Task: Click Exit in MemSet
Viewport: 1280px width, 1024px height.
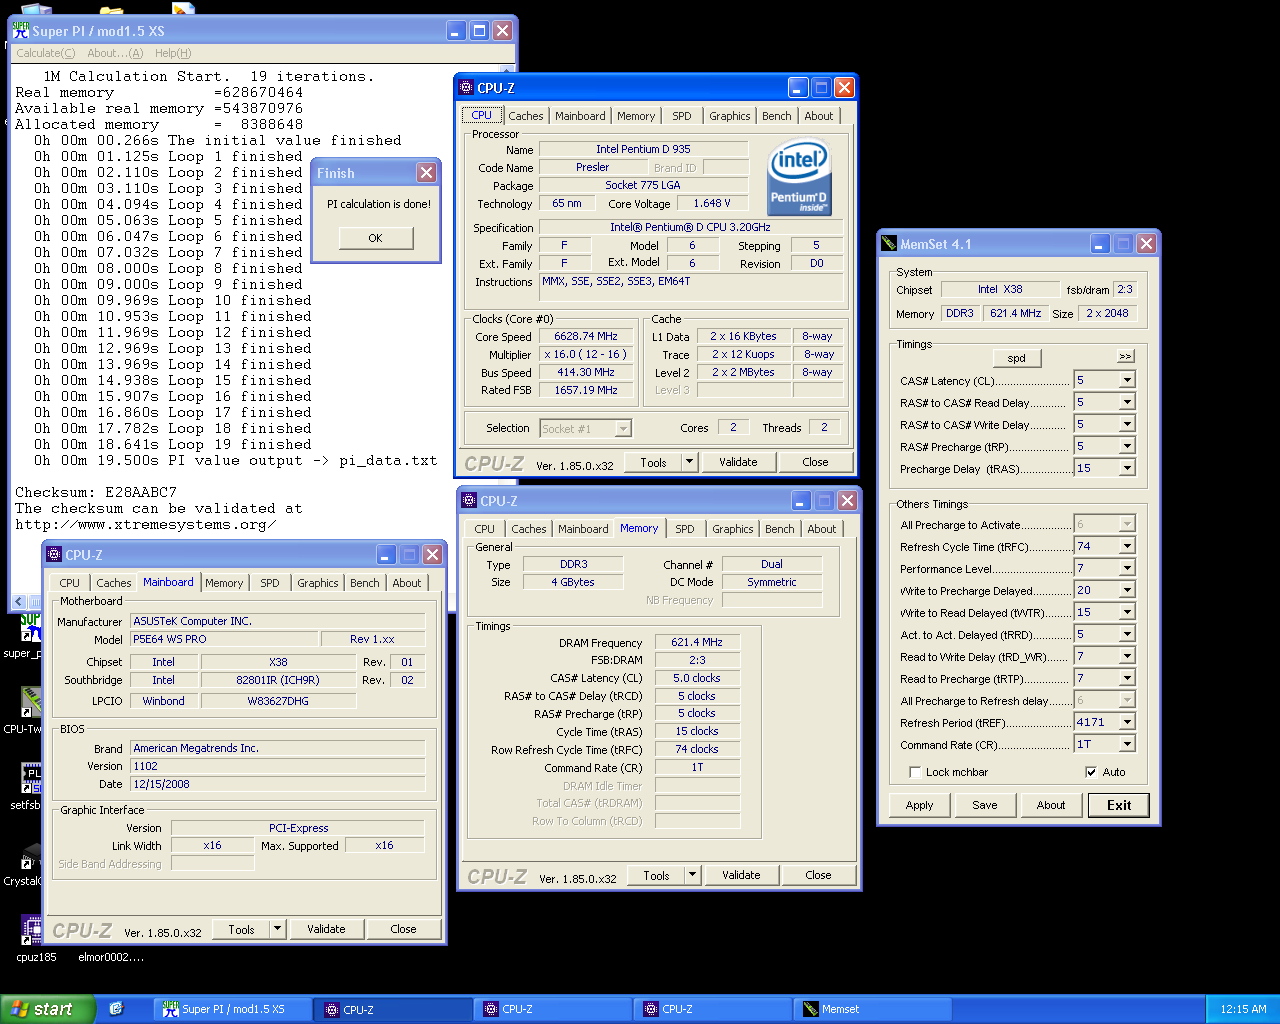Action: 1119,805
